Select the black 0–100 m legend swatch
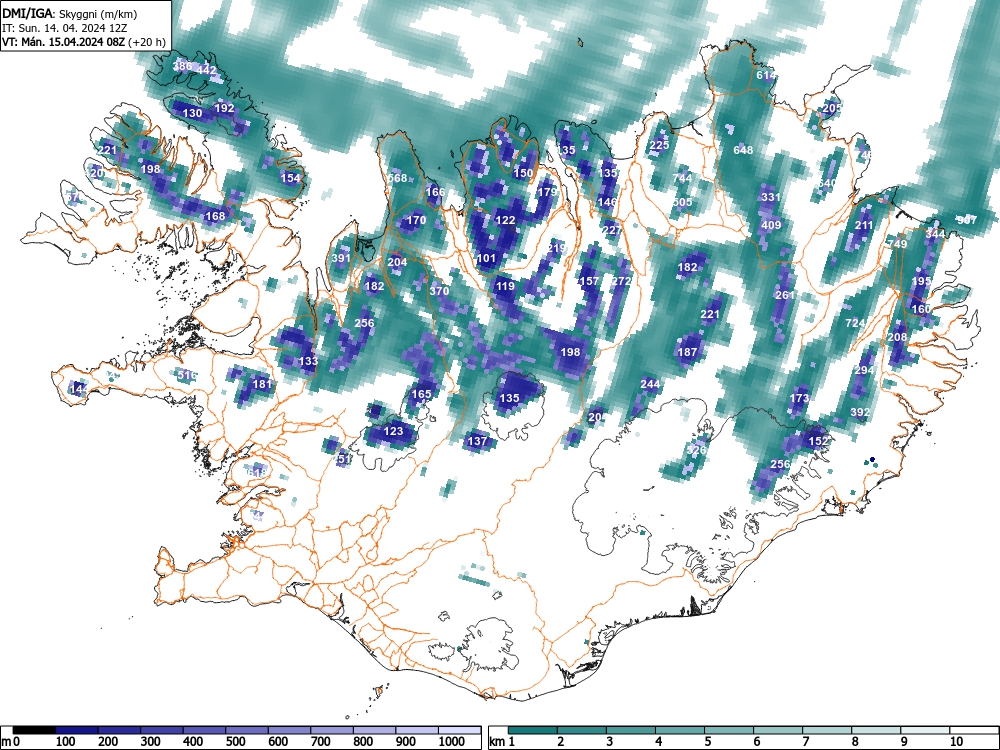The width and height of the screenshot is (1000, 750). (34, 730)
